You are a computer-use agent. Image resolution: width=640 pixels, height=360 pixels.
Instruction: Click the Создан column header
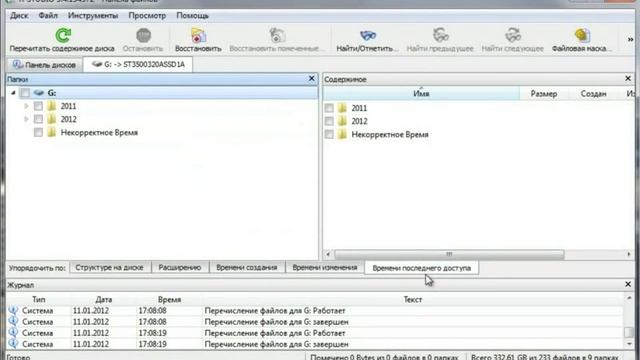tap(593, 94)
